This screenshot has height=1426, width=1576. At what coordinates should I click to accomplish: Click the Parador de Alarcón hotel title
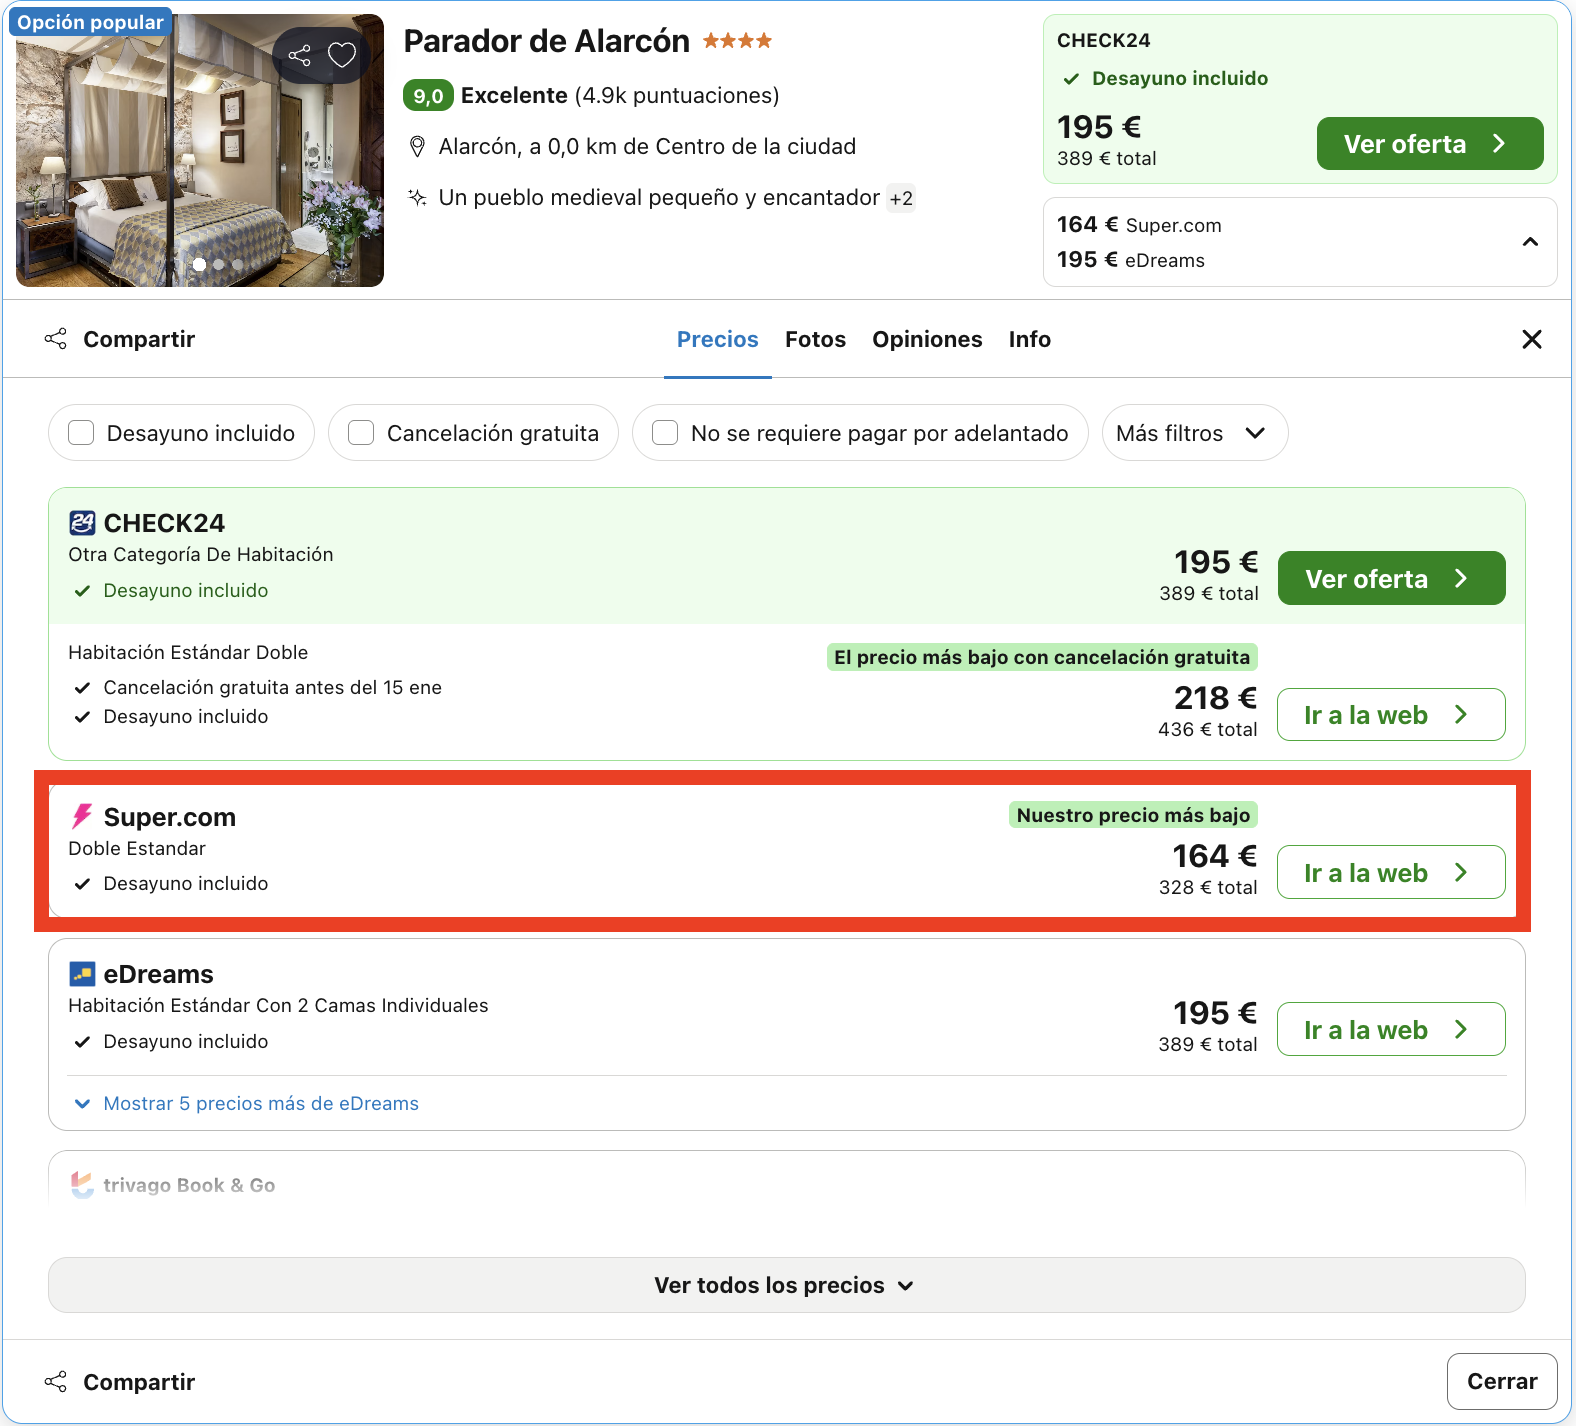tap(546, 41)
